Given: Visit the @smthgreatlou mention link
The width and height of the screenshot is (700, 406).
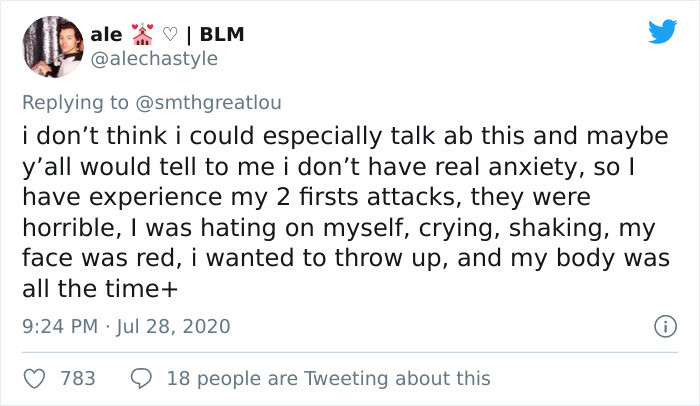Looking at the screenshot, I should 208,103.
